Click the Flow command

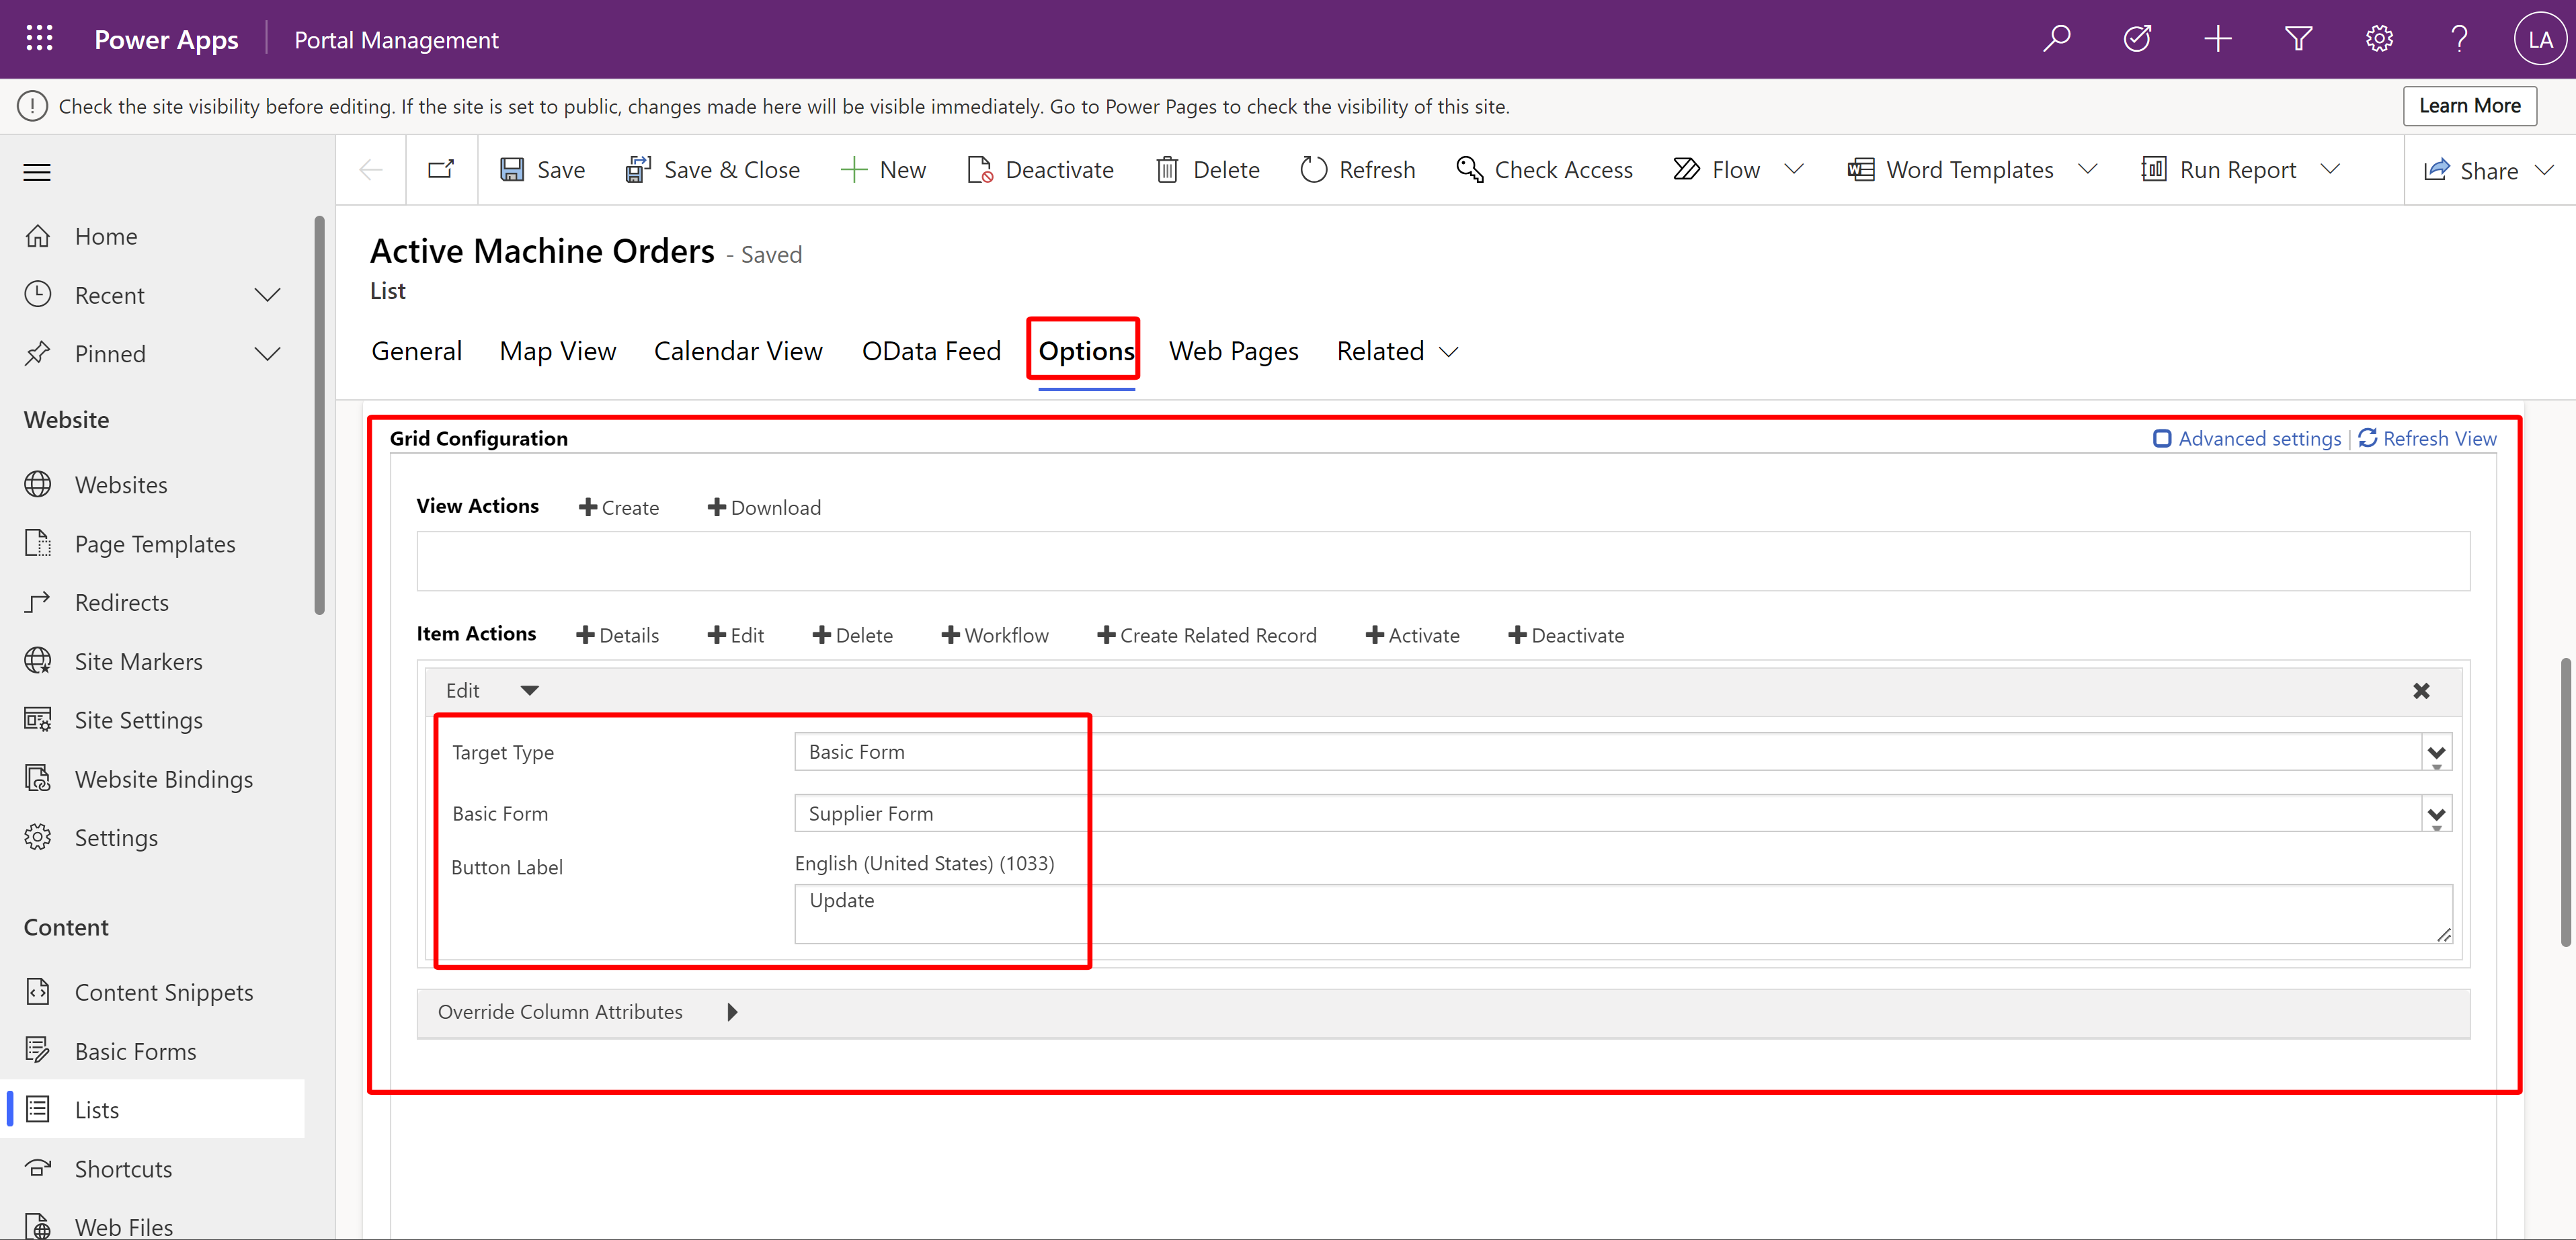pos(1716,170)
